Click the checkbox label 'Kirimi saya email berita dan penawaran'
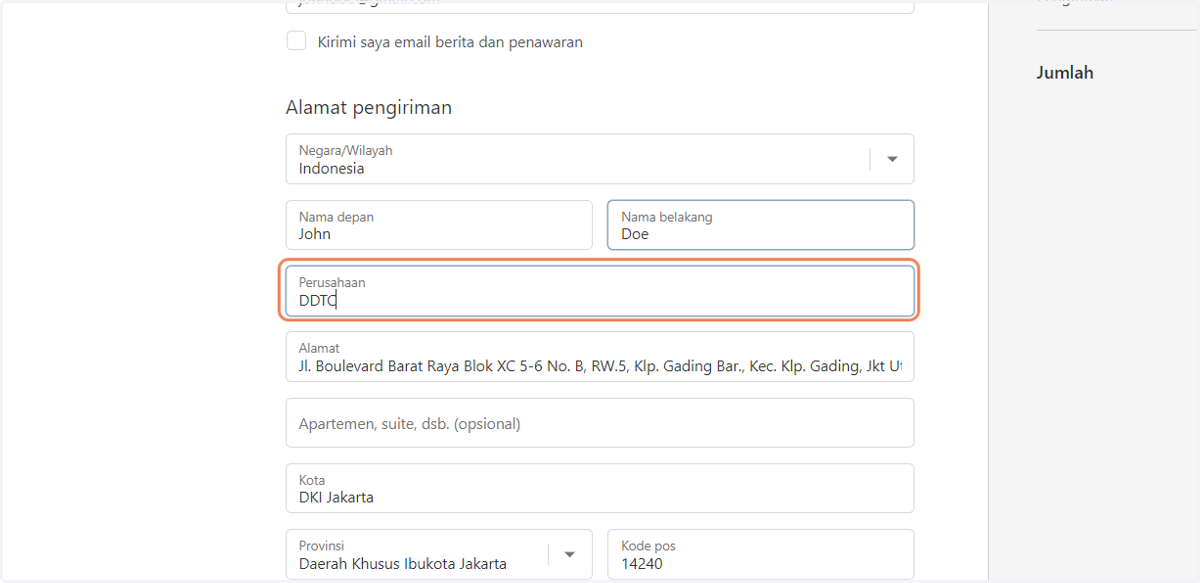Screen dimensions: 1200x583 click(x=450, y=42)
